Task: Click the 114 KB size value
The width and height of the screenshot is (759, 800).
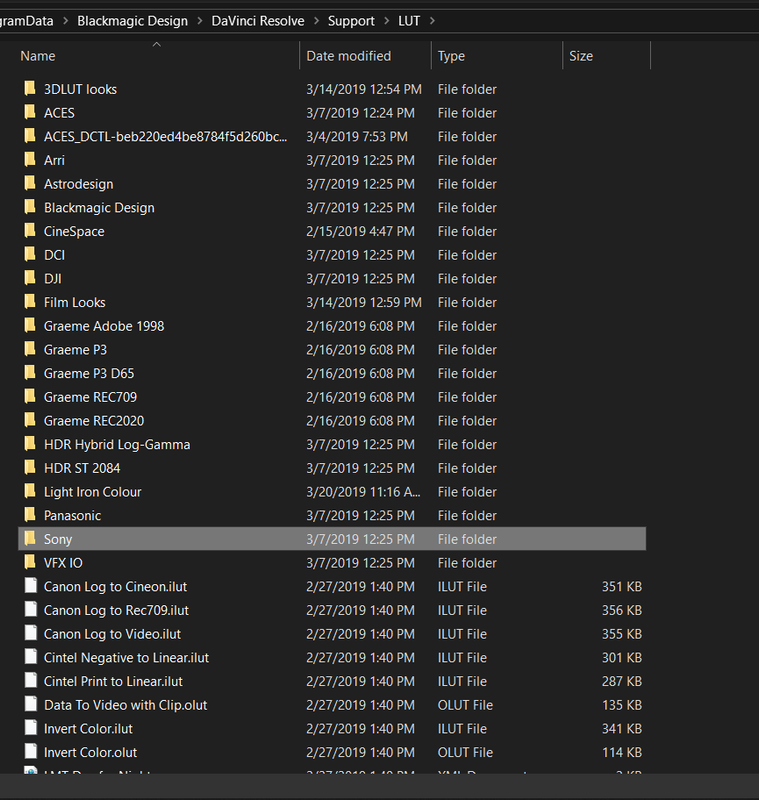Action: point(622,752)
